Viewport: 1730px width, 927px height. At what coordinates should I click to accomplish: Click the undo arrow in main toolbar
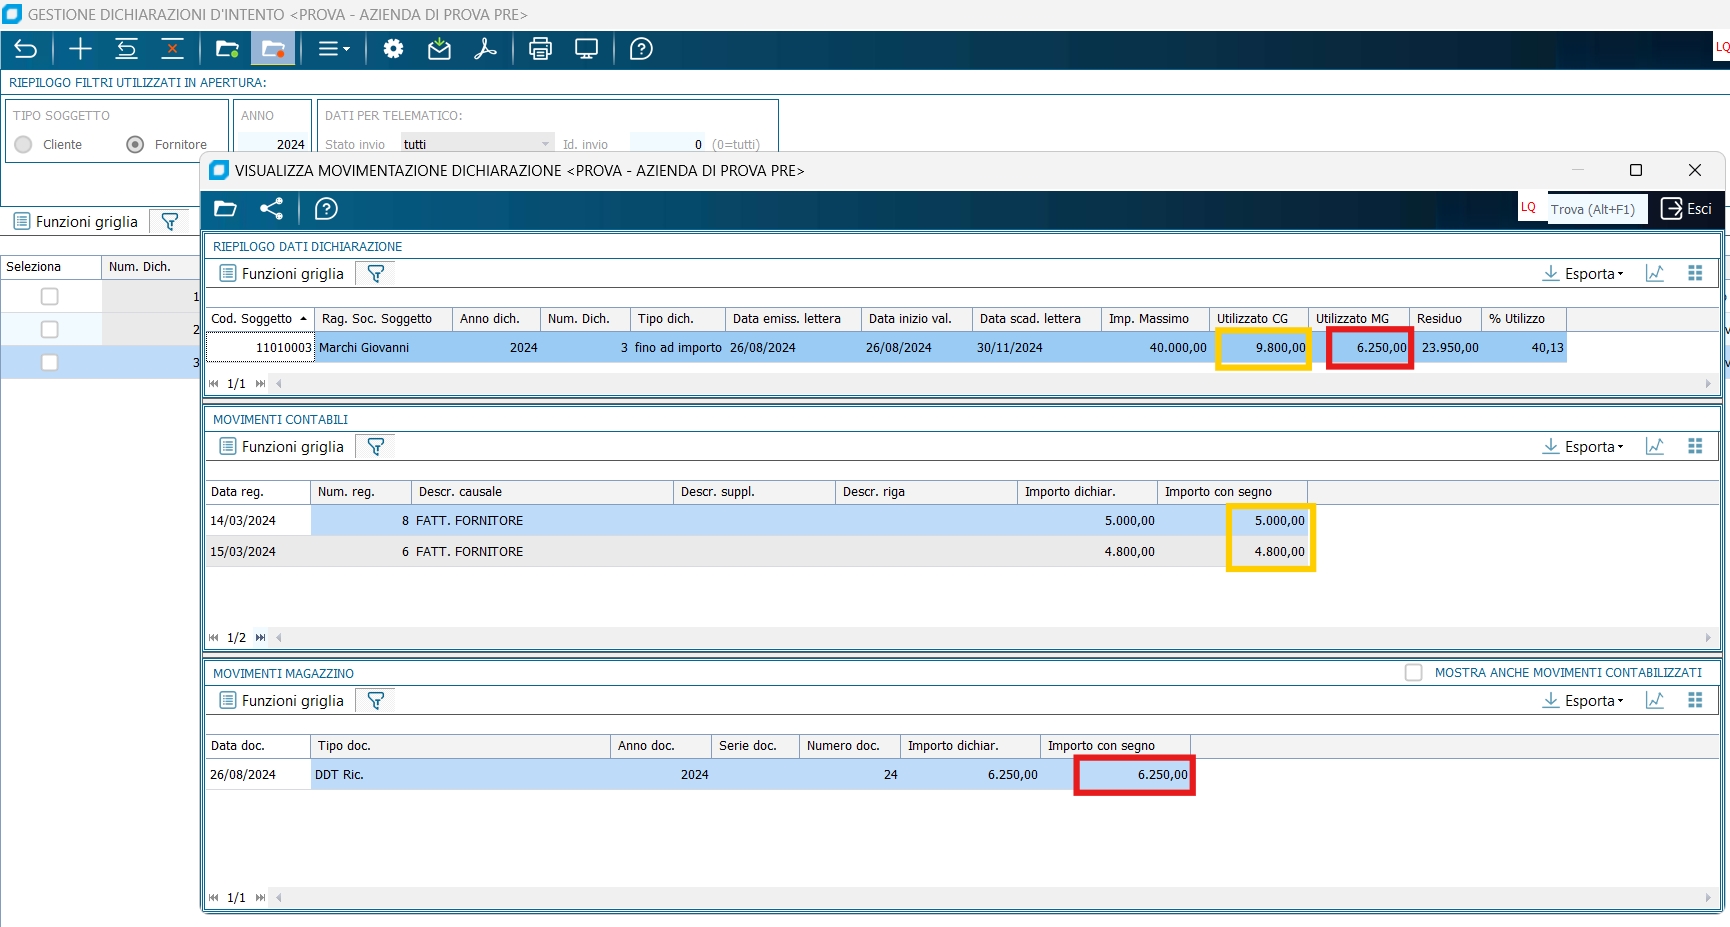(x=26, y=49)
